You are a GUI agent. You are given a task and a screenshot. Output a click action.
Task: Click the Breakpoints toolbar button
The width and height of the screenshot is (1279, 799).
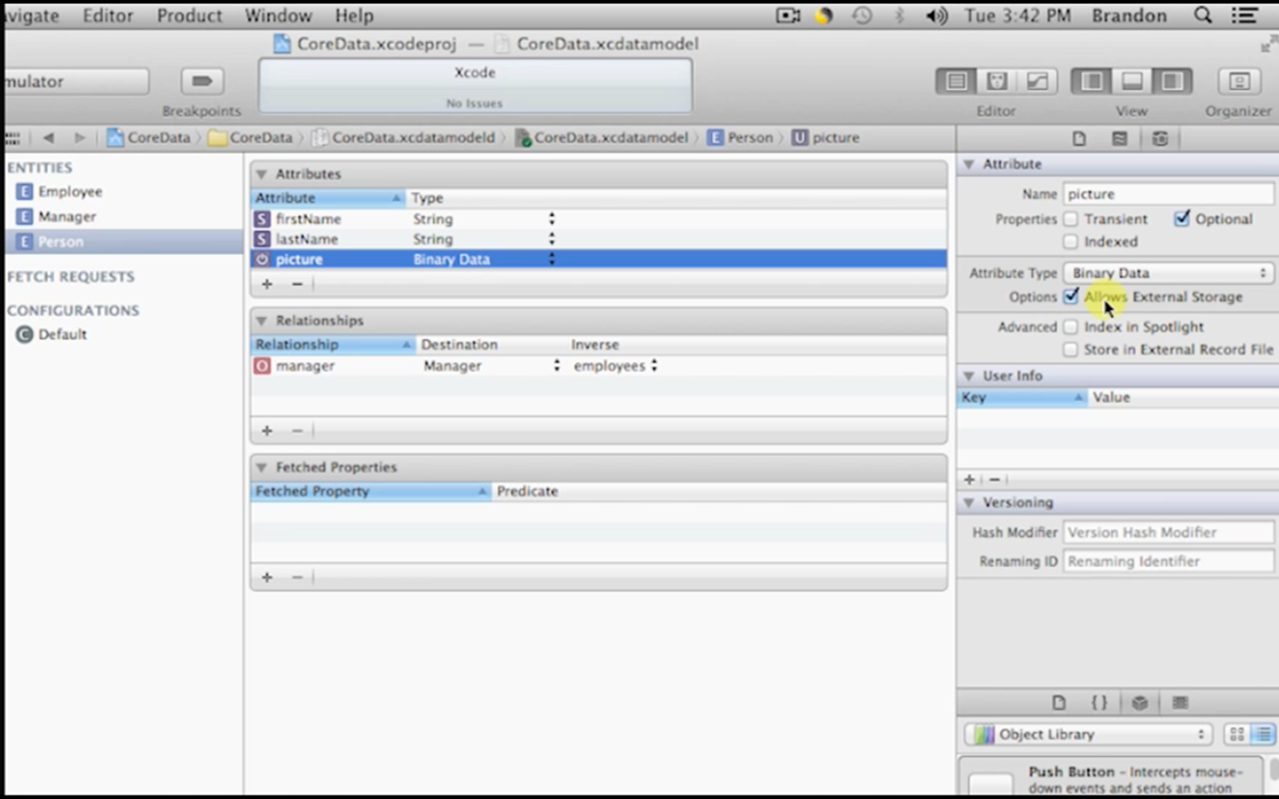coord(201,81)
